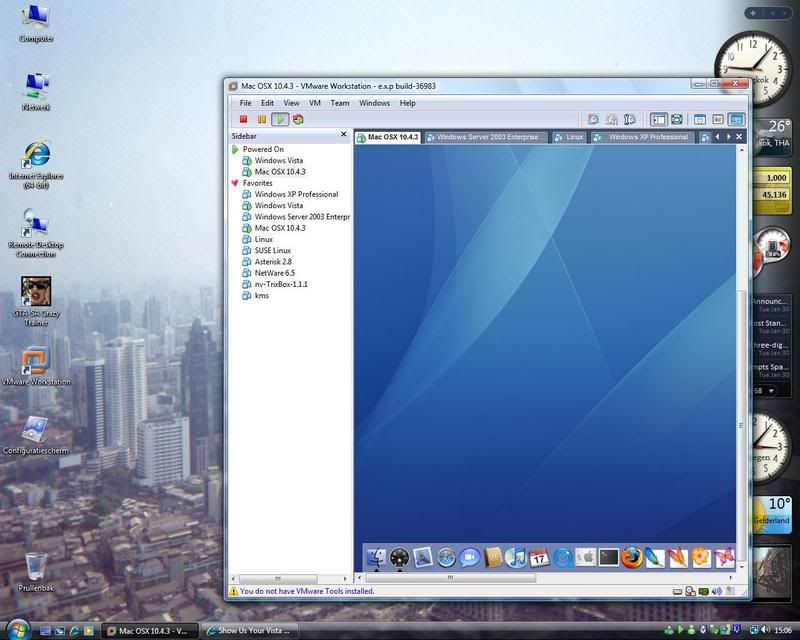Collapse the Favorites tree group

[x=235, y=183]
